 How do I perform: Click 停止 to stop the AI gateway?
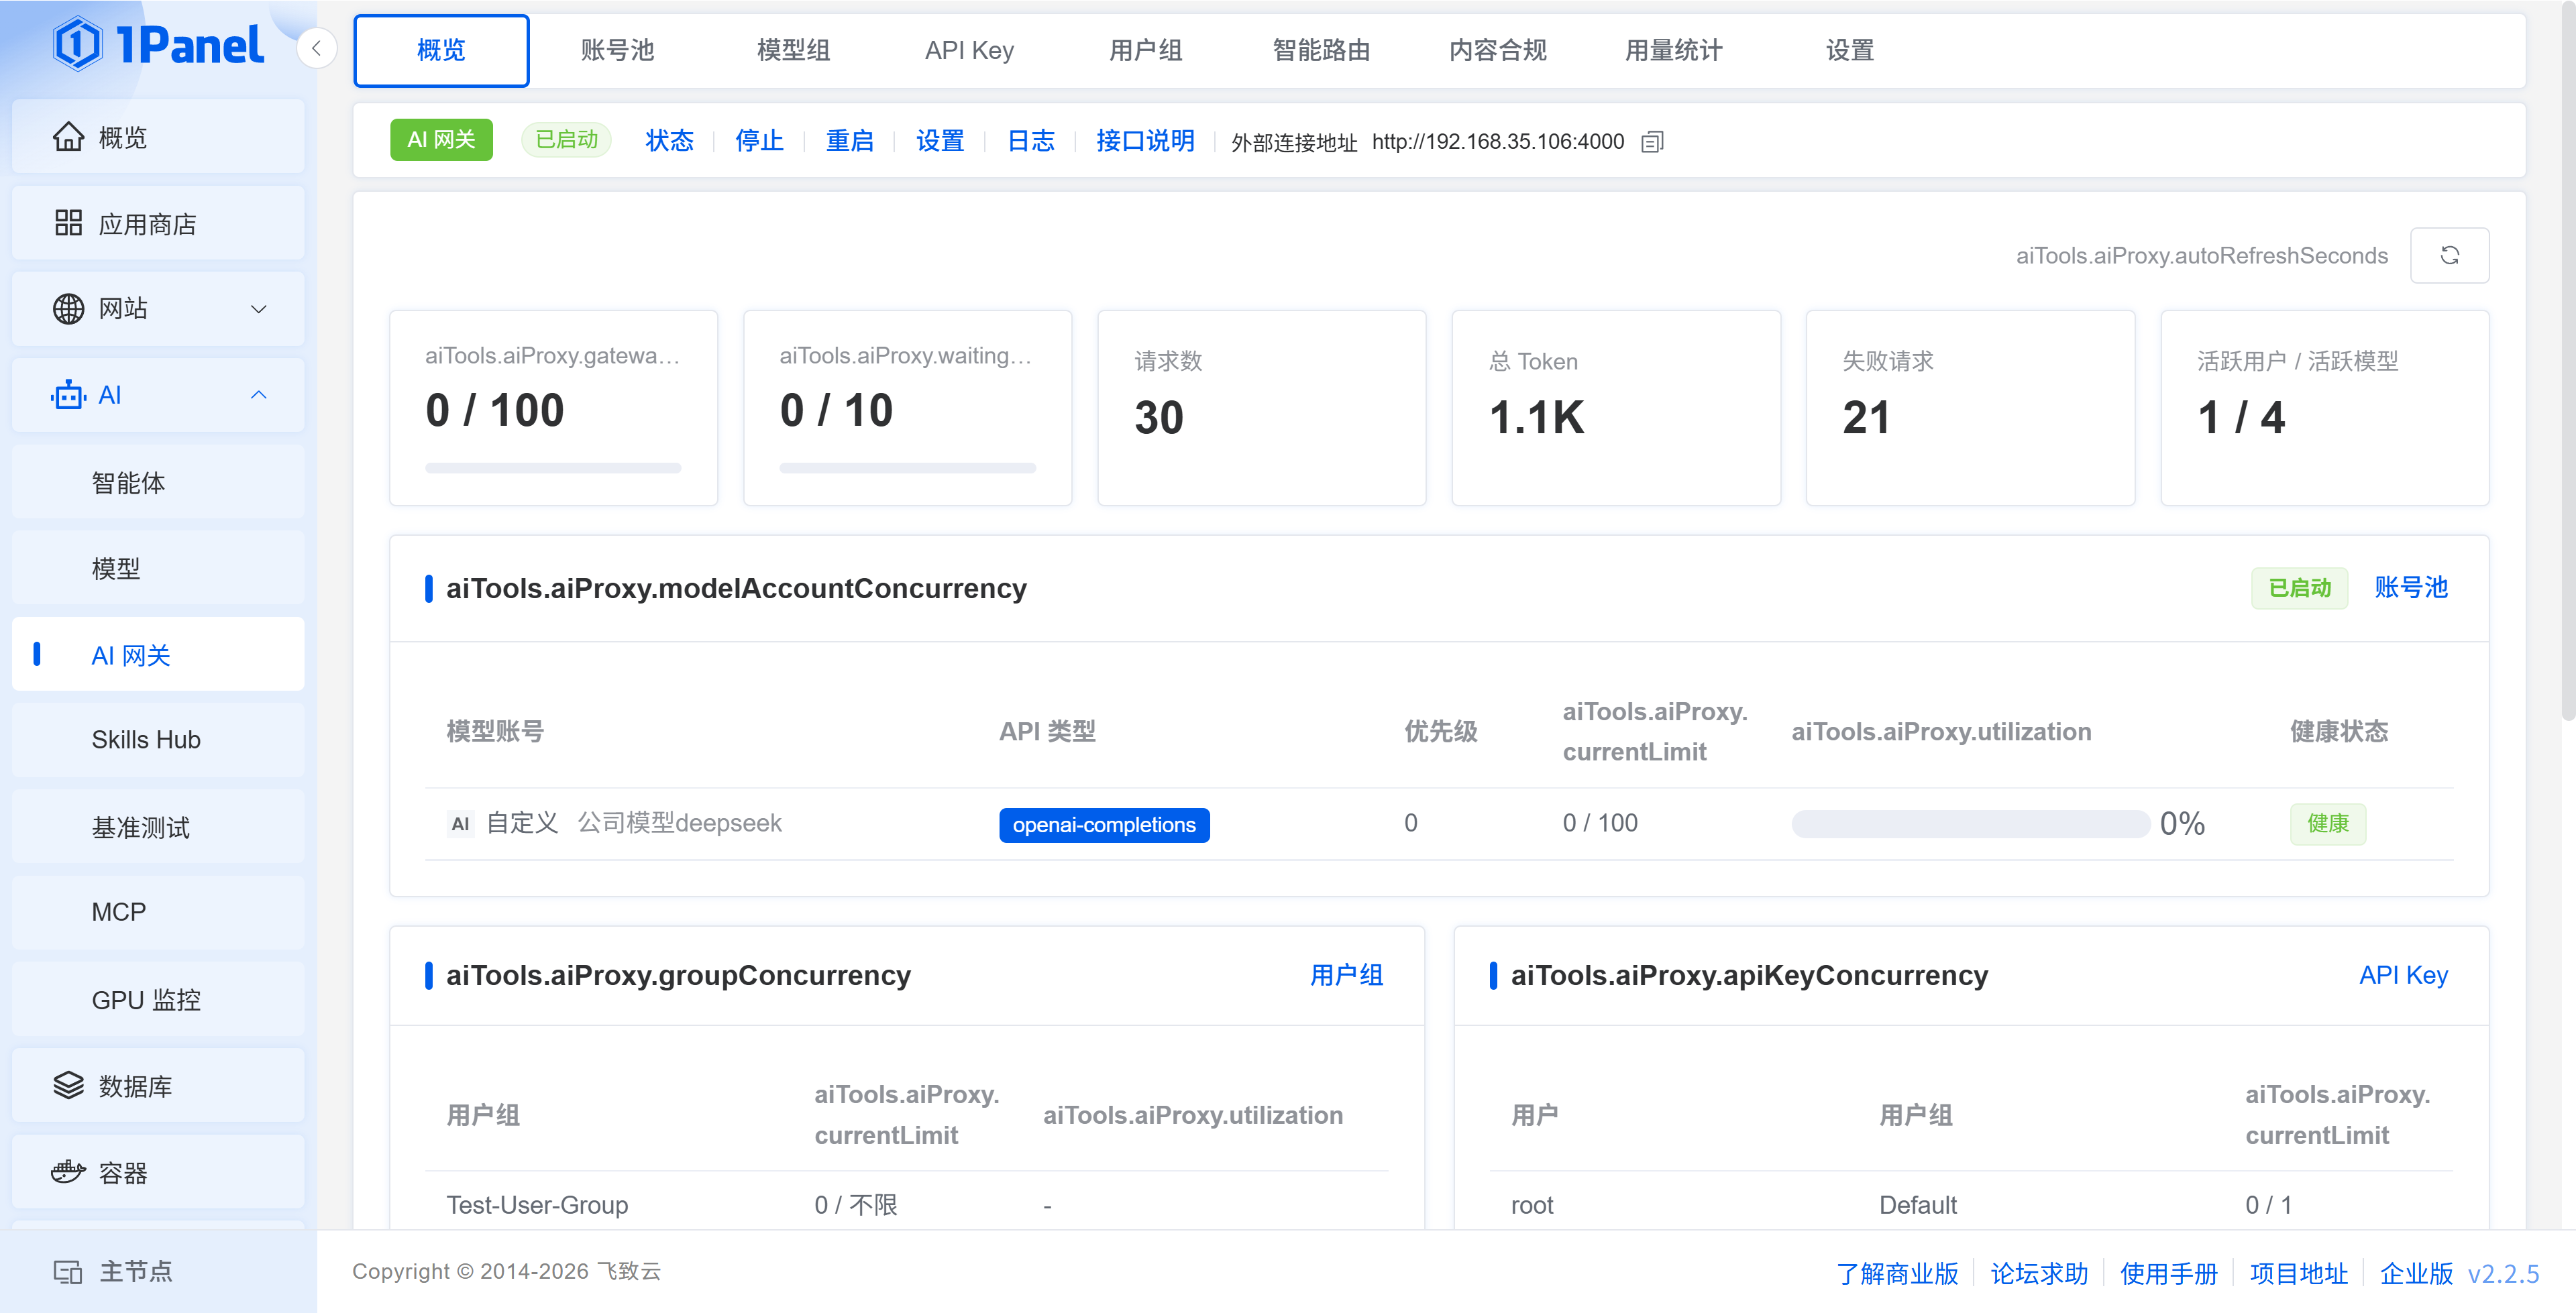759,141
